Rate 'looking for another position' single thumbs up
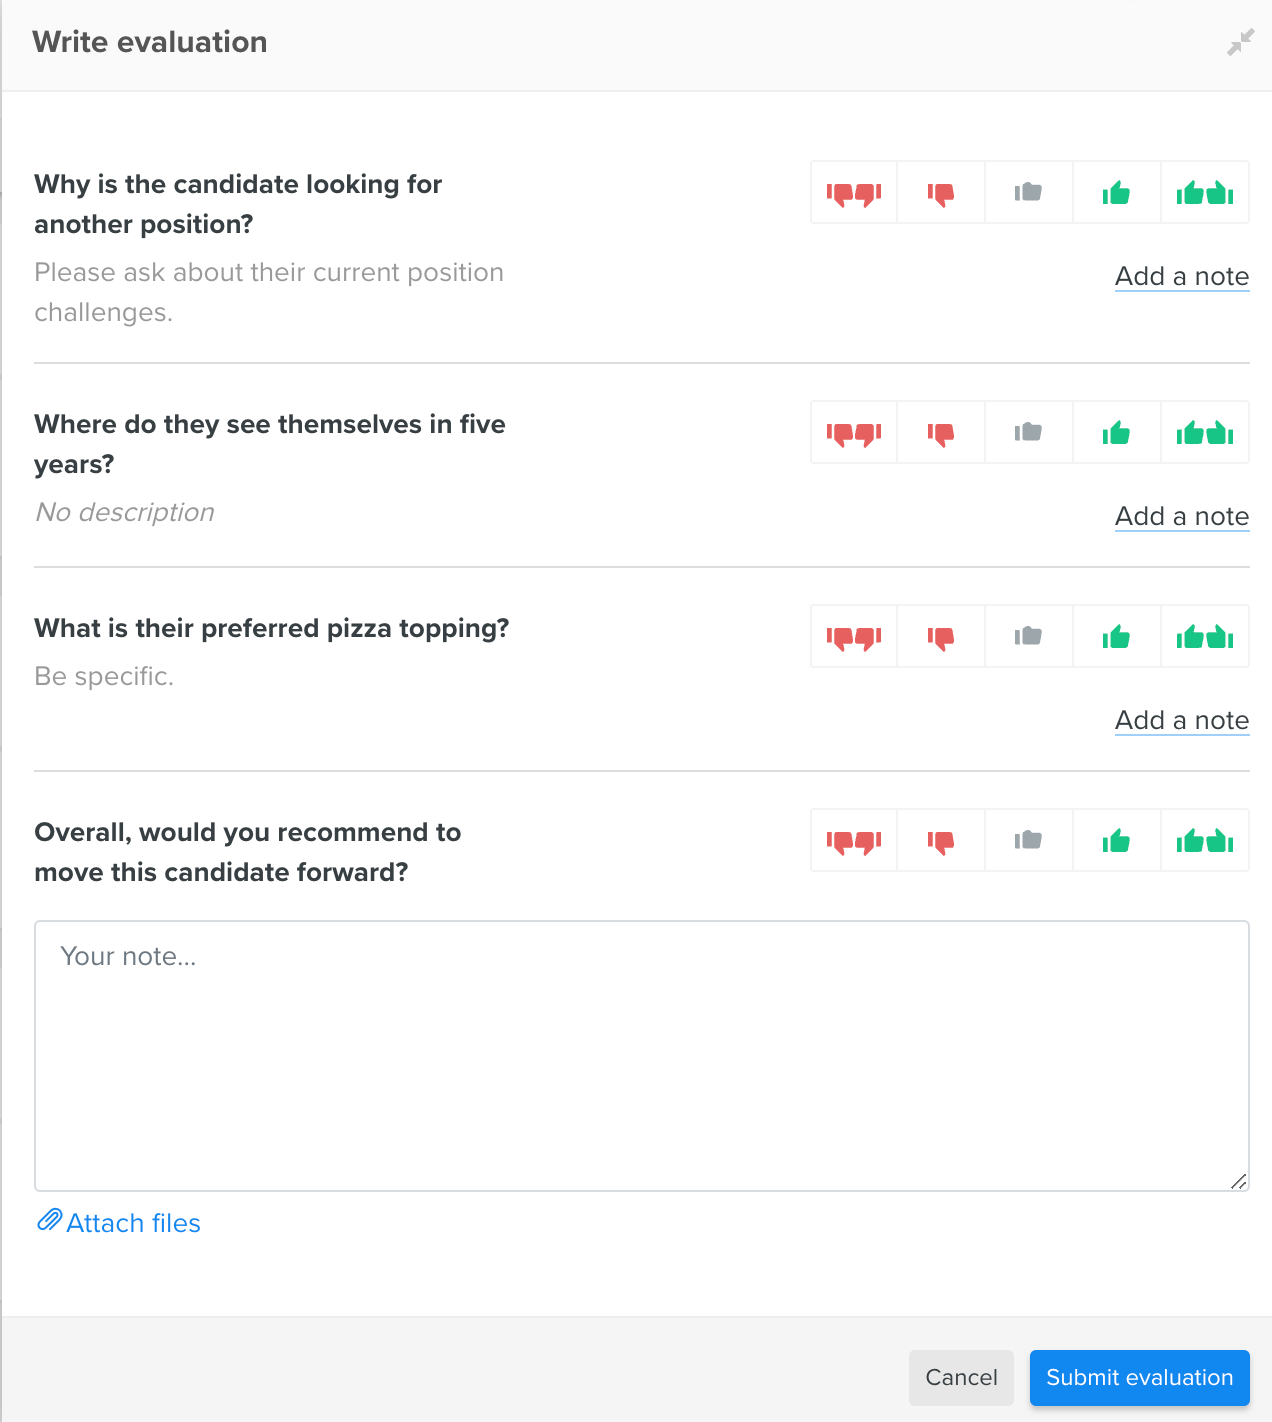This screenshot has width=1272, height=1422. click(1116, 193)
